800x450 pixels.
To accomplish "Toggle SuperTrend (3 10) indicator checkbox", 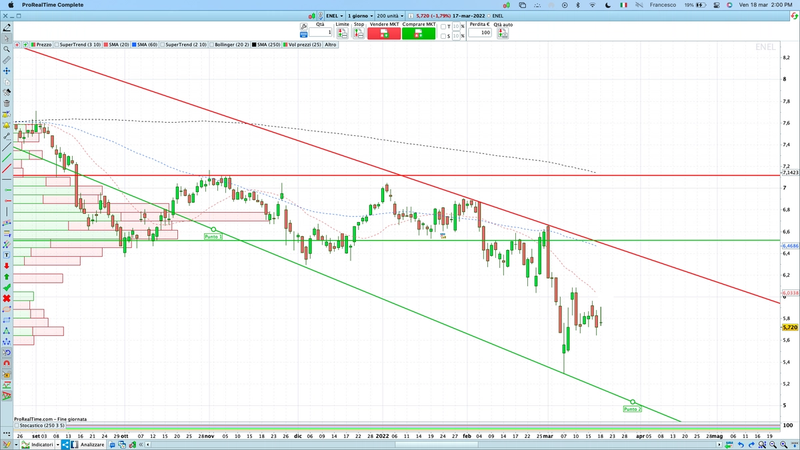I will pos(57,45).
